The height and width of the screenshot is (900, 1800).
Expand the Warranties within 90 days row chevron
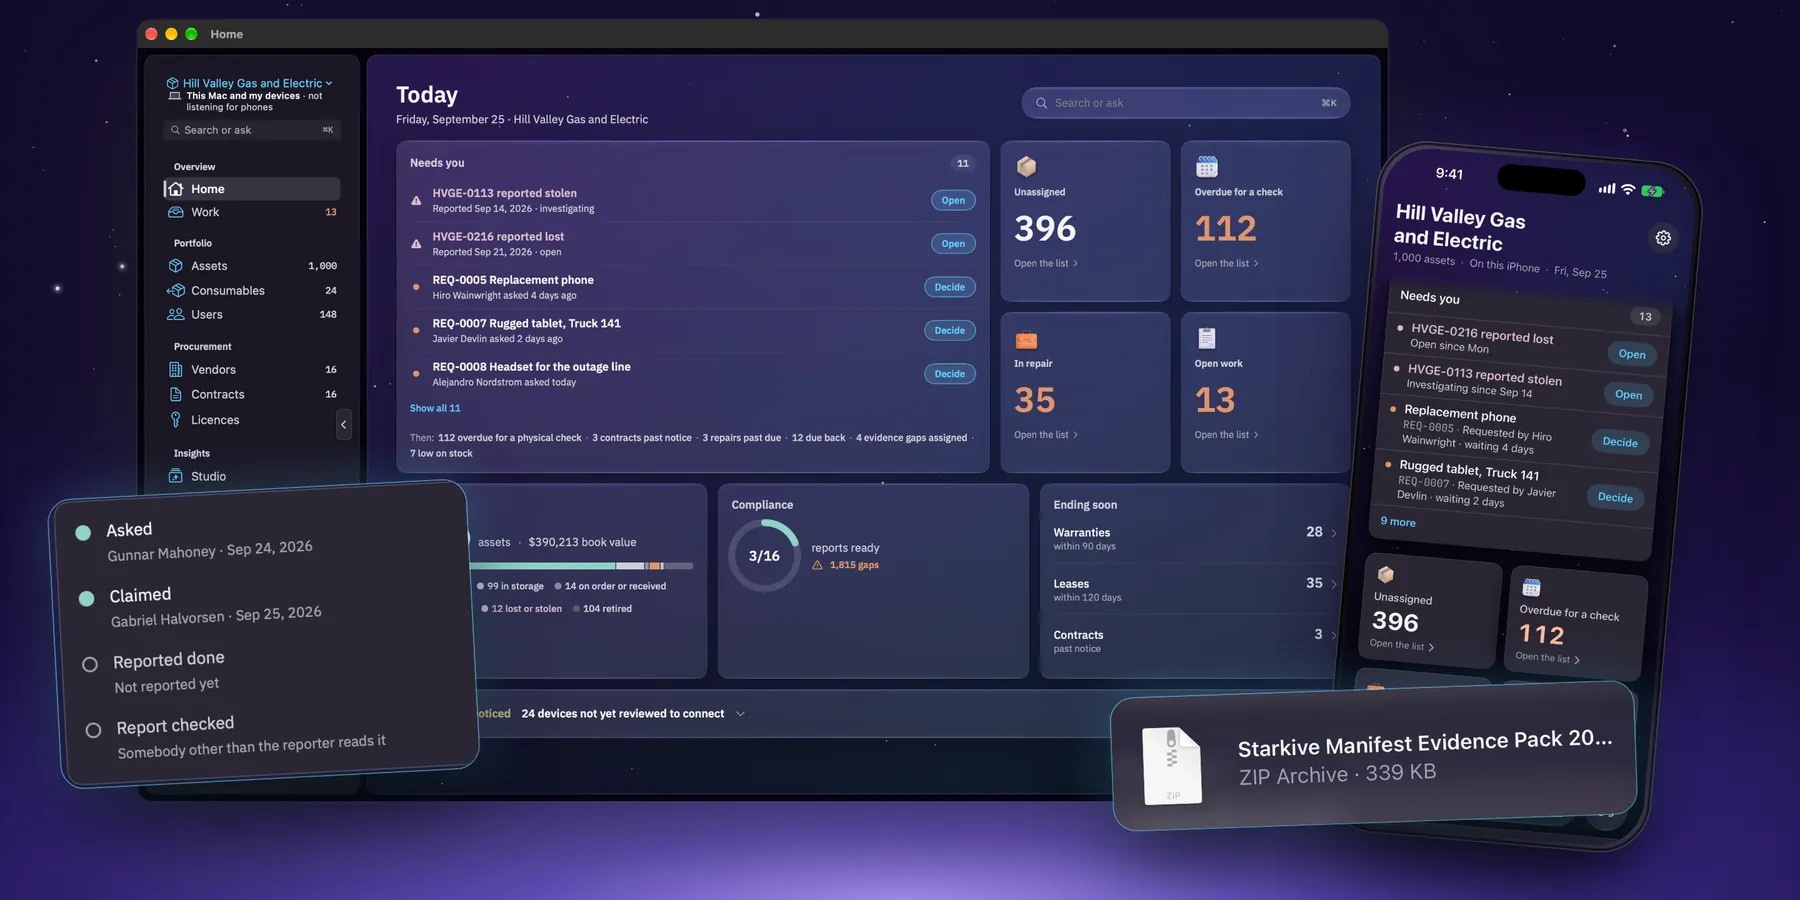(1334, 533)
